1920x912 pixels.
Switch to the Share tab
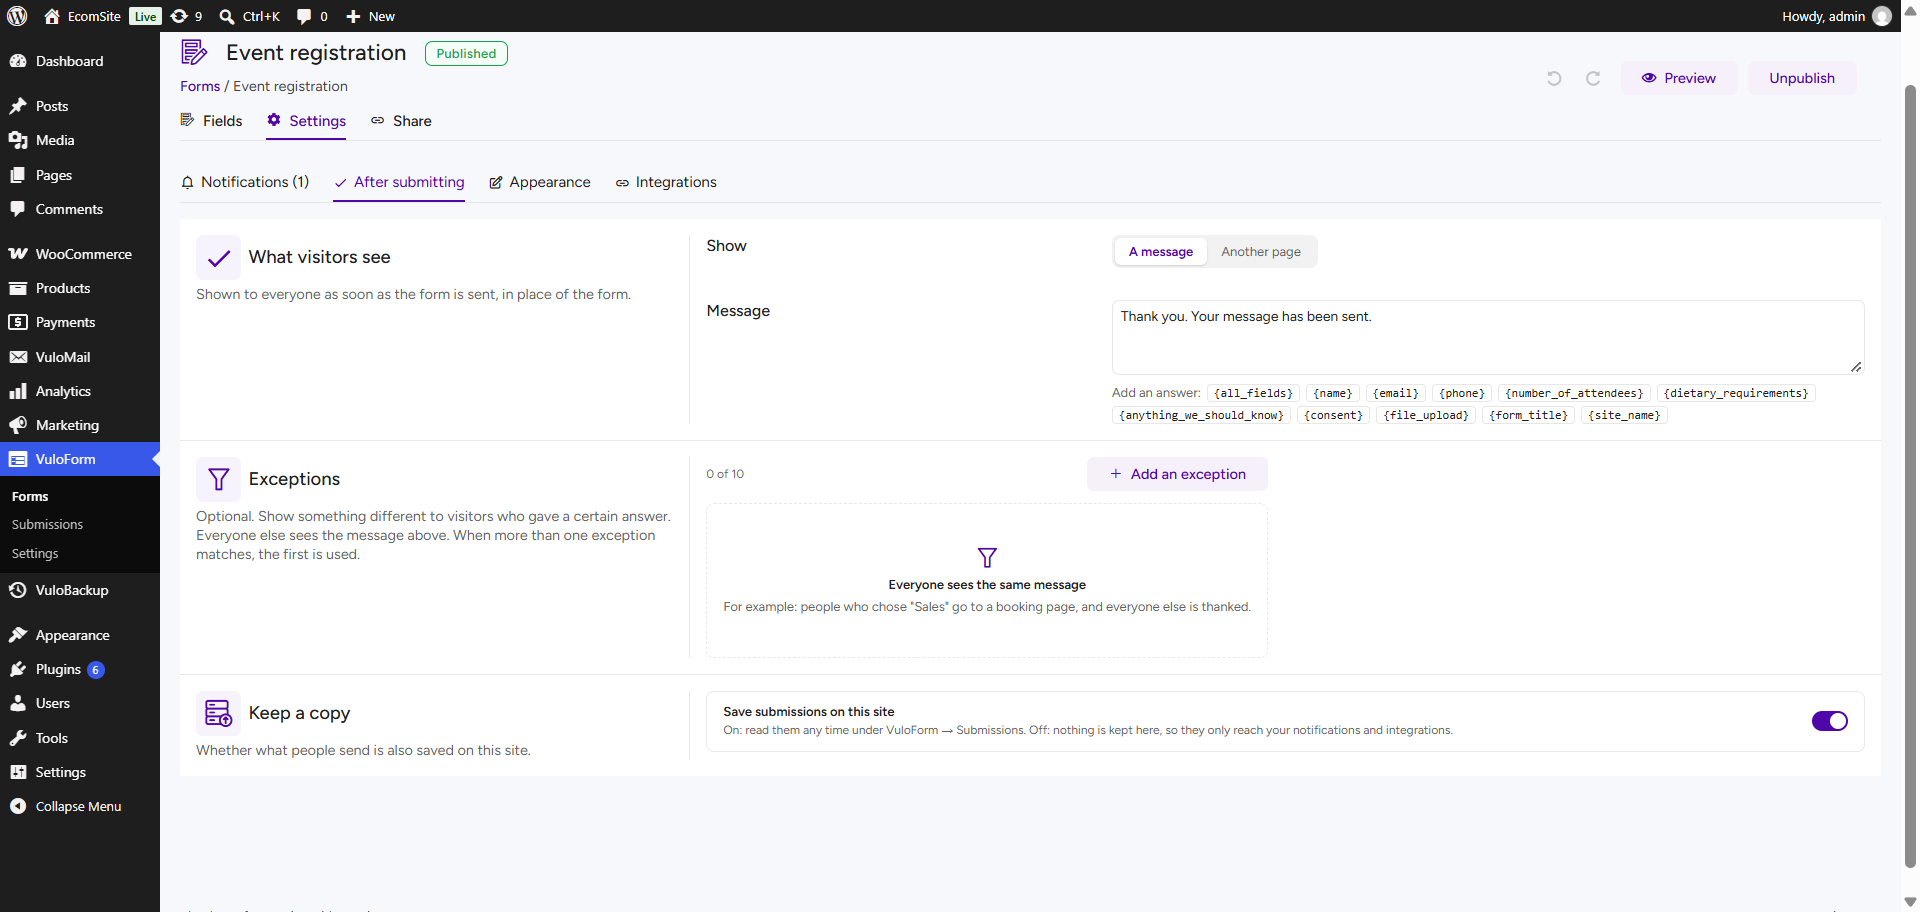[401, 121]
